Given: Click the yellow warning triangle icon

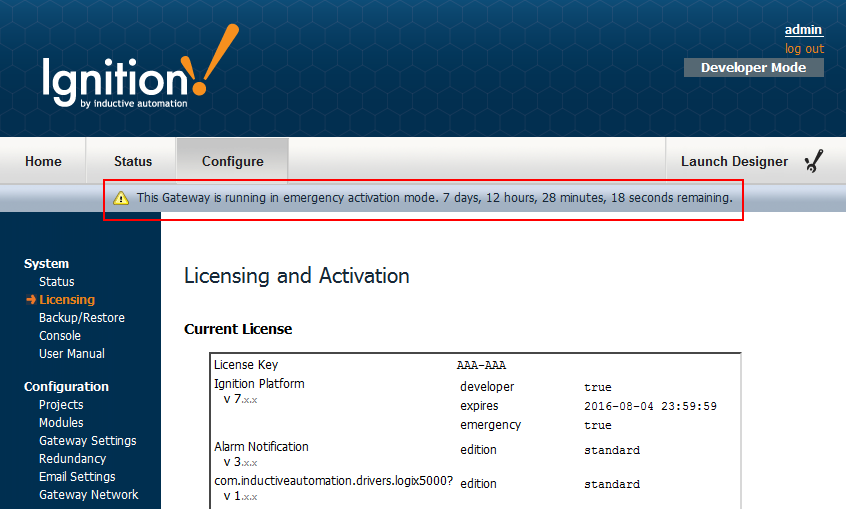Looking at the screenshot, I should (121, 198).
